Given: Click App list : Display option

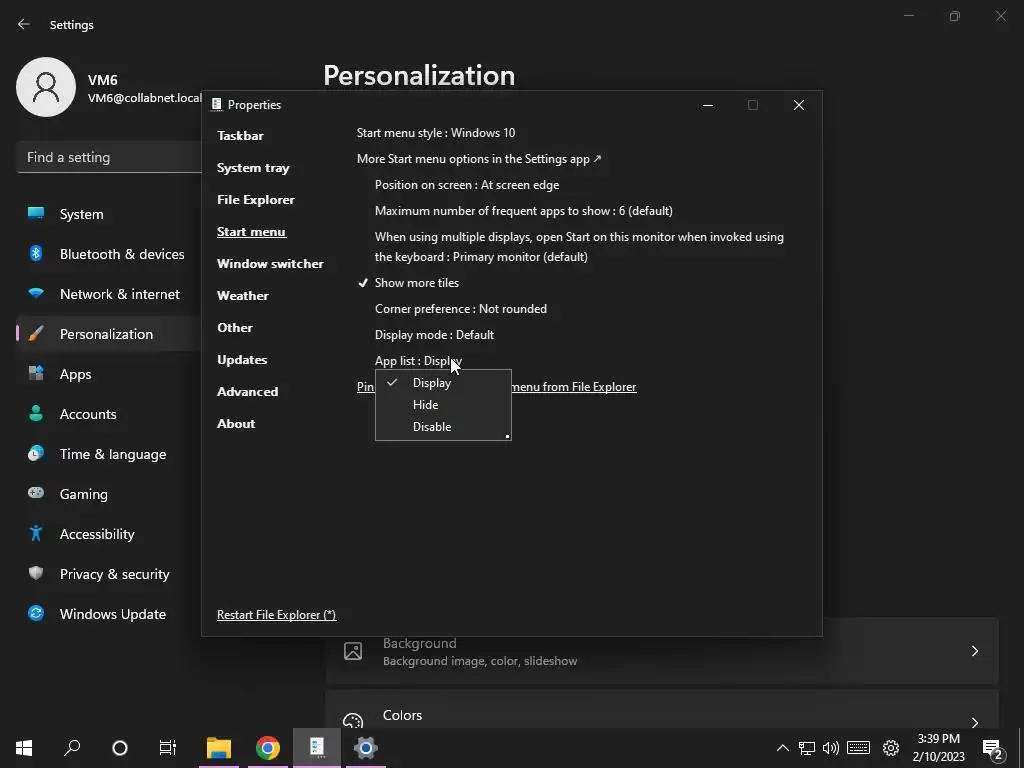Looking at the screenshot, I should [x=418, y=361].
